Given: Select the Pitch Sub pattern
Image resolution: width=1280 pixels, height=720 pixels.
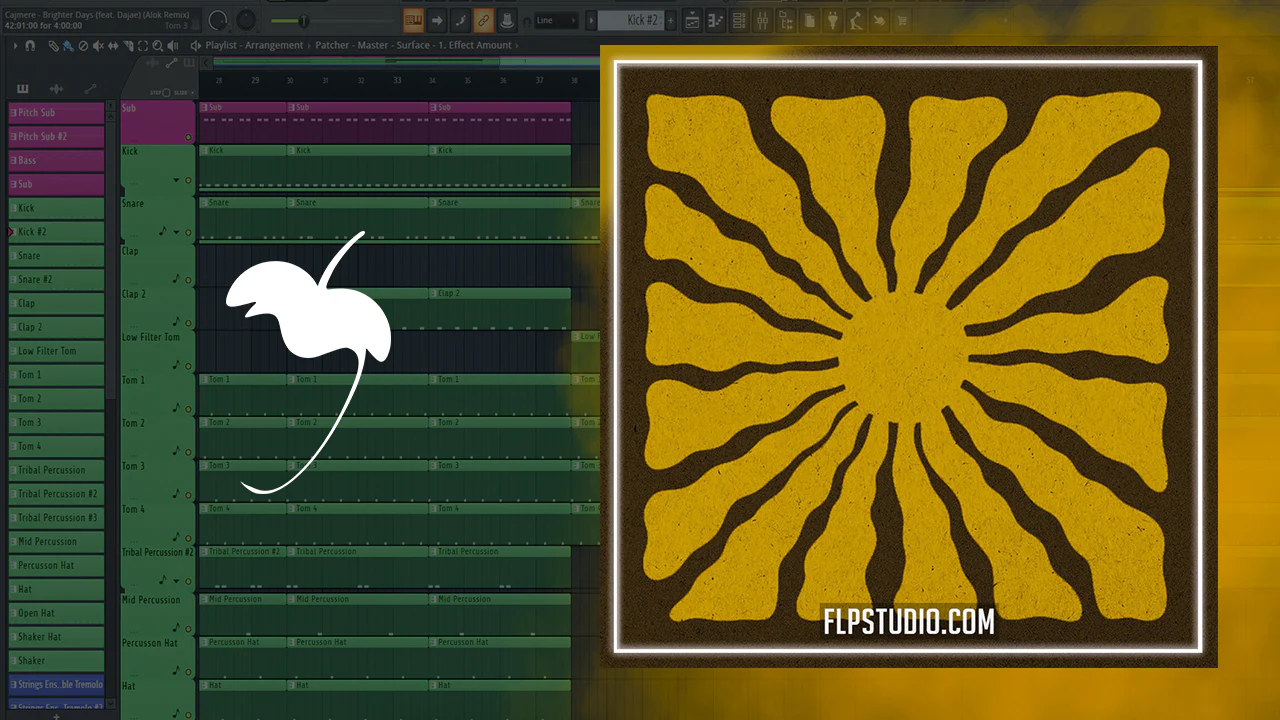Looking at the screenshot, I should 56,113.
